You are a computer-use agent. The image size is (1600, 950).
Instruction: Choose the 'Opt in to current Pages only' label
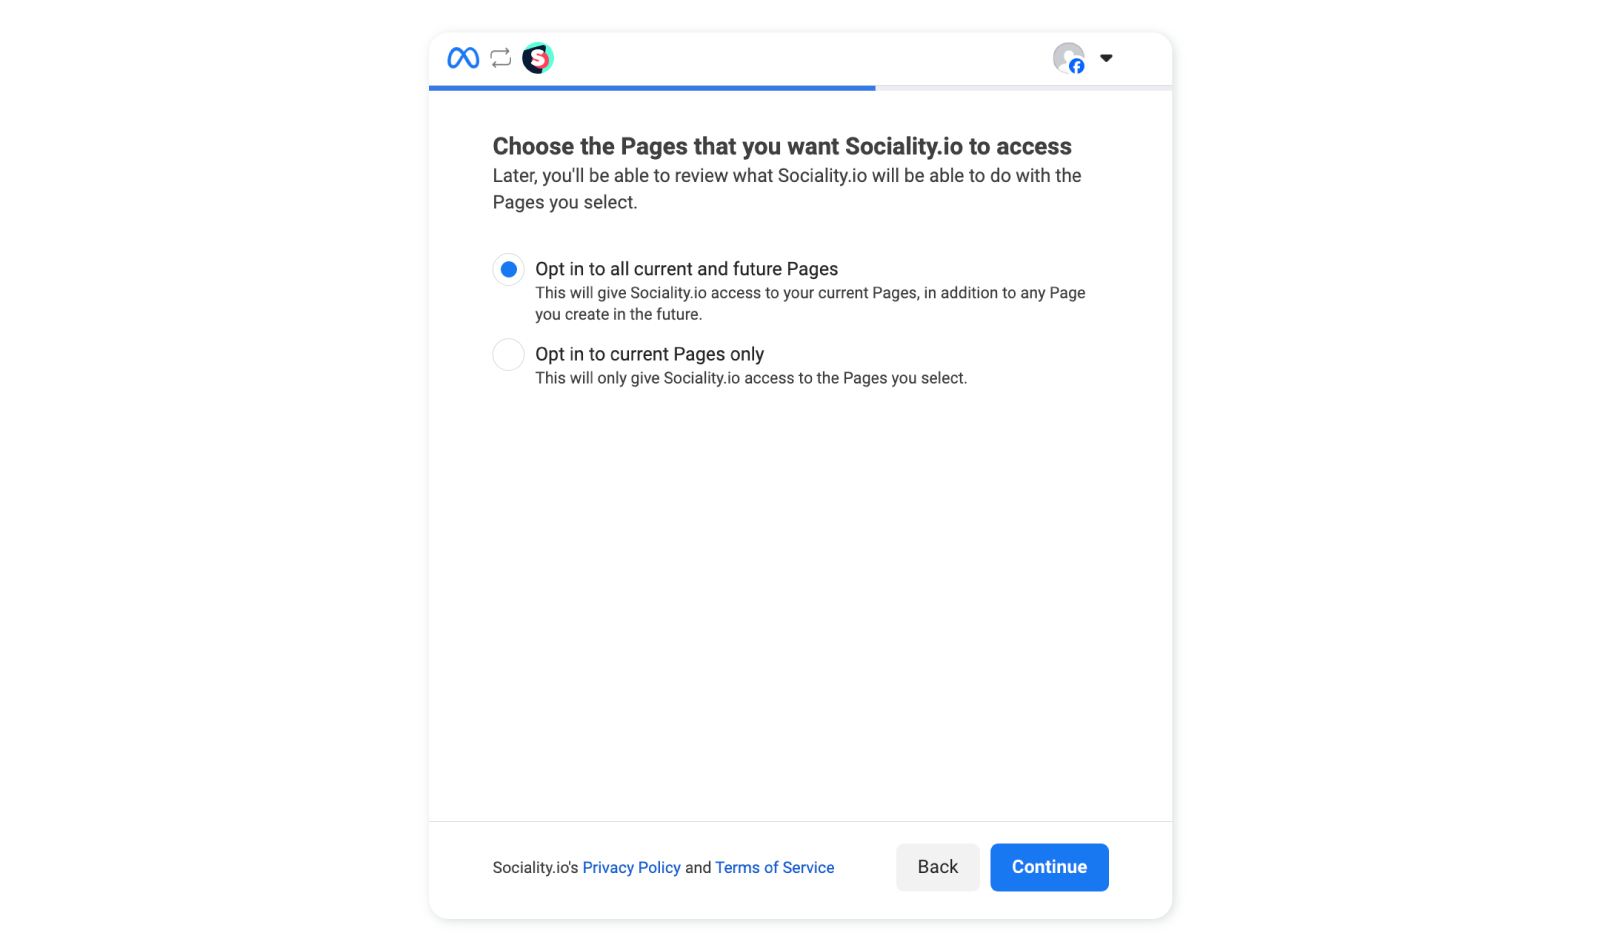click(x=649, y=354)
